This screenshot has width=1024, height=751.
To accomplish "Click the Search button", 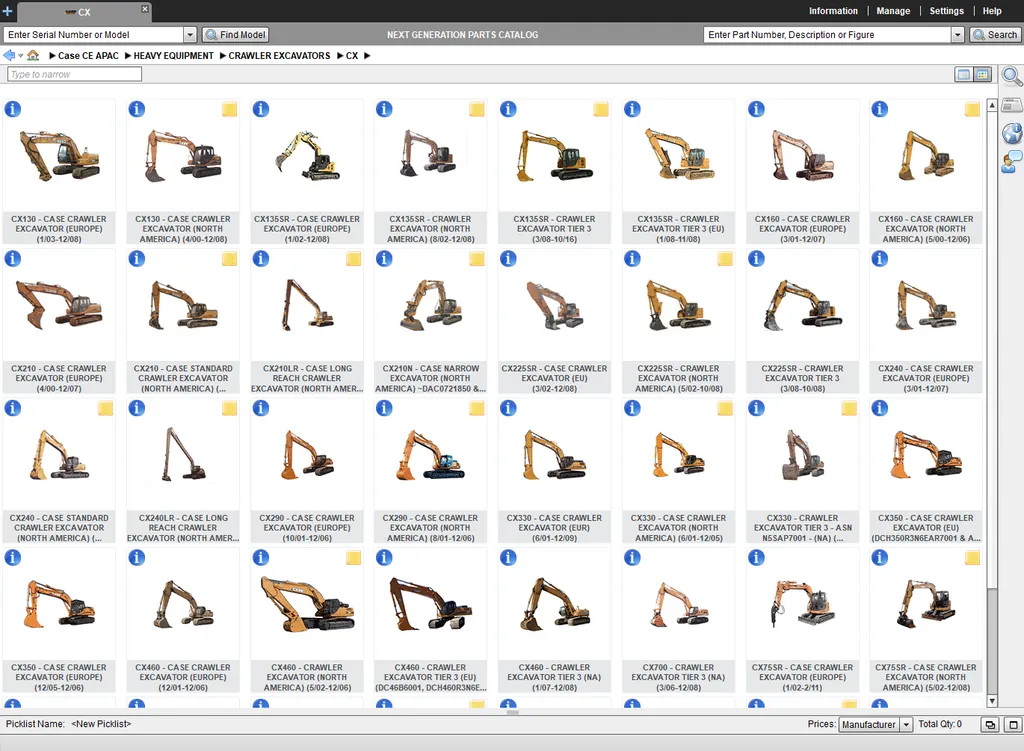I will point(995,35).
